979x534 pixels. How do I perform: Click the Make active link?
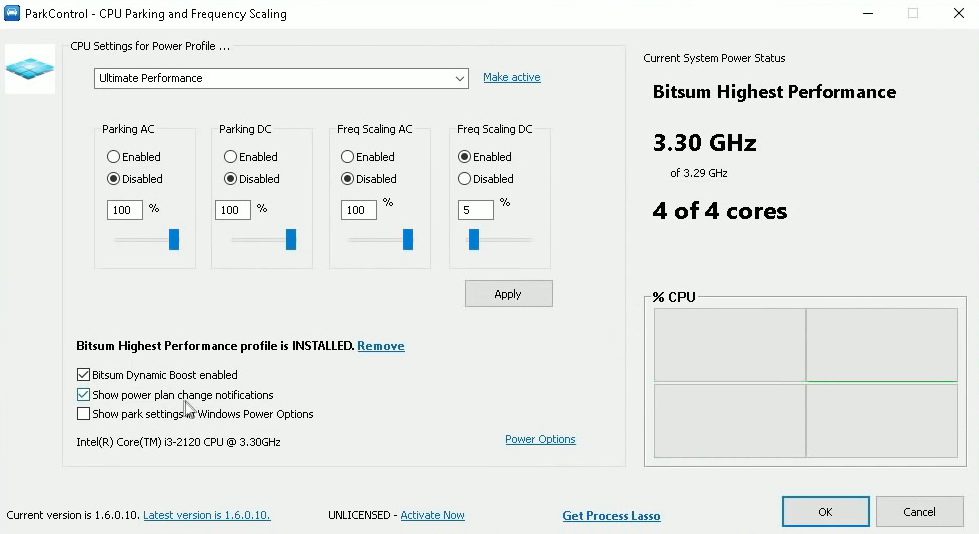click(511, 77)
